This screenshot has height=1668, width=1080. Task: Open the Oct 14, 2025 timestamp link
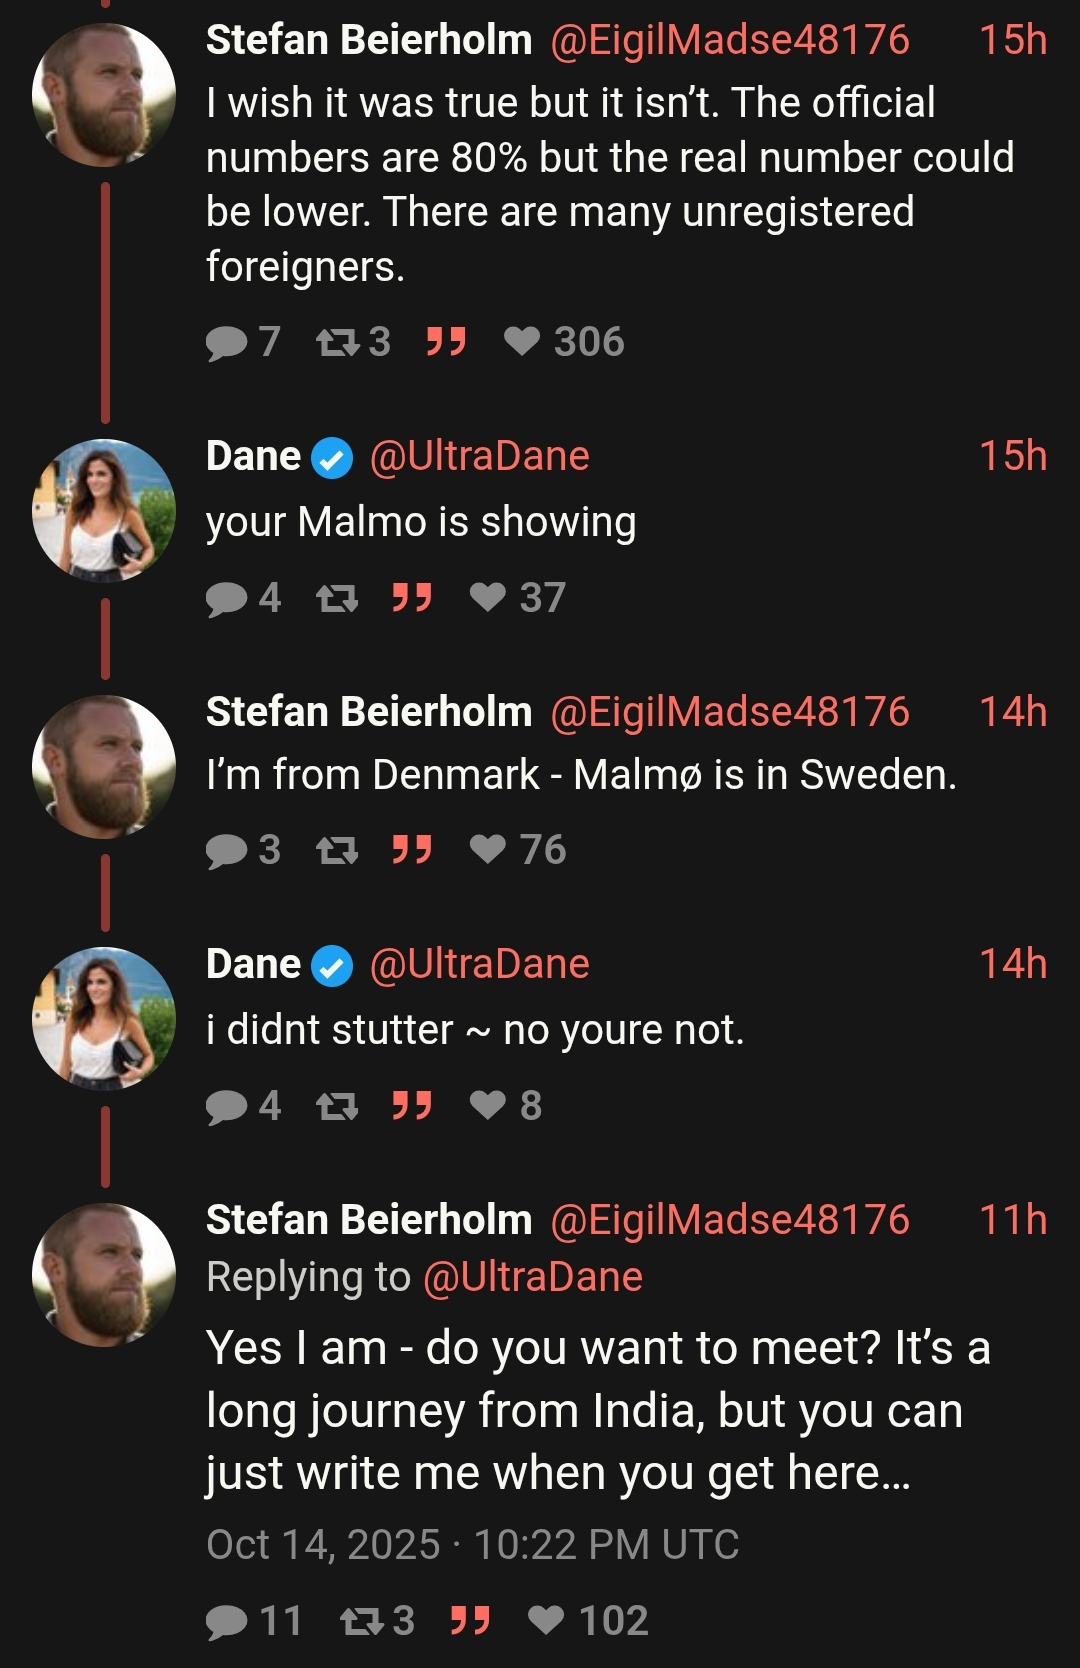472,1545
